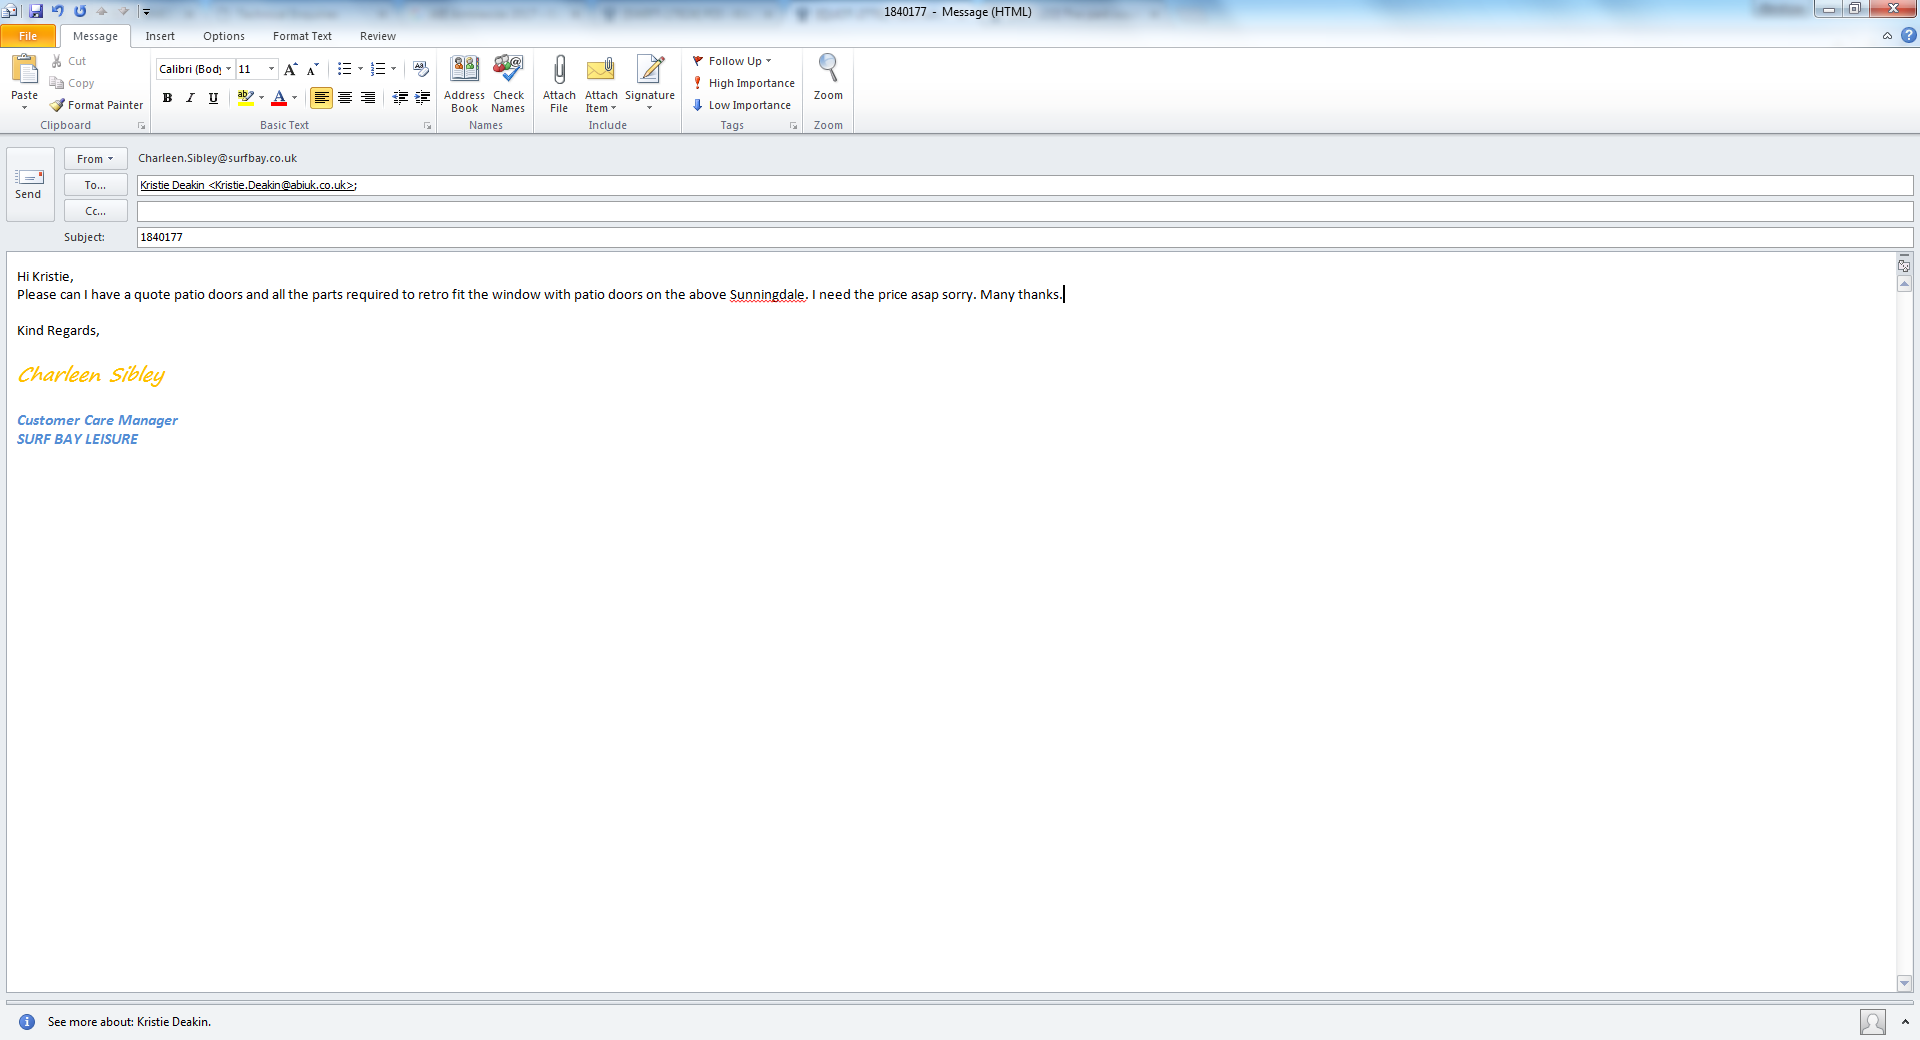Decrease the paragraph indent
This screenshot has height=1040, width=1920.
tap(400, 97)
